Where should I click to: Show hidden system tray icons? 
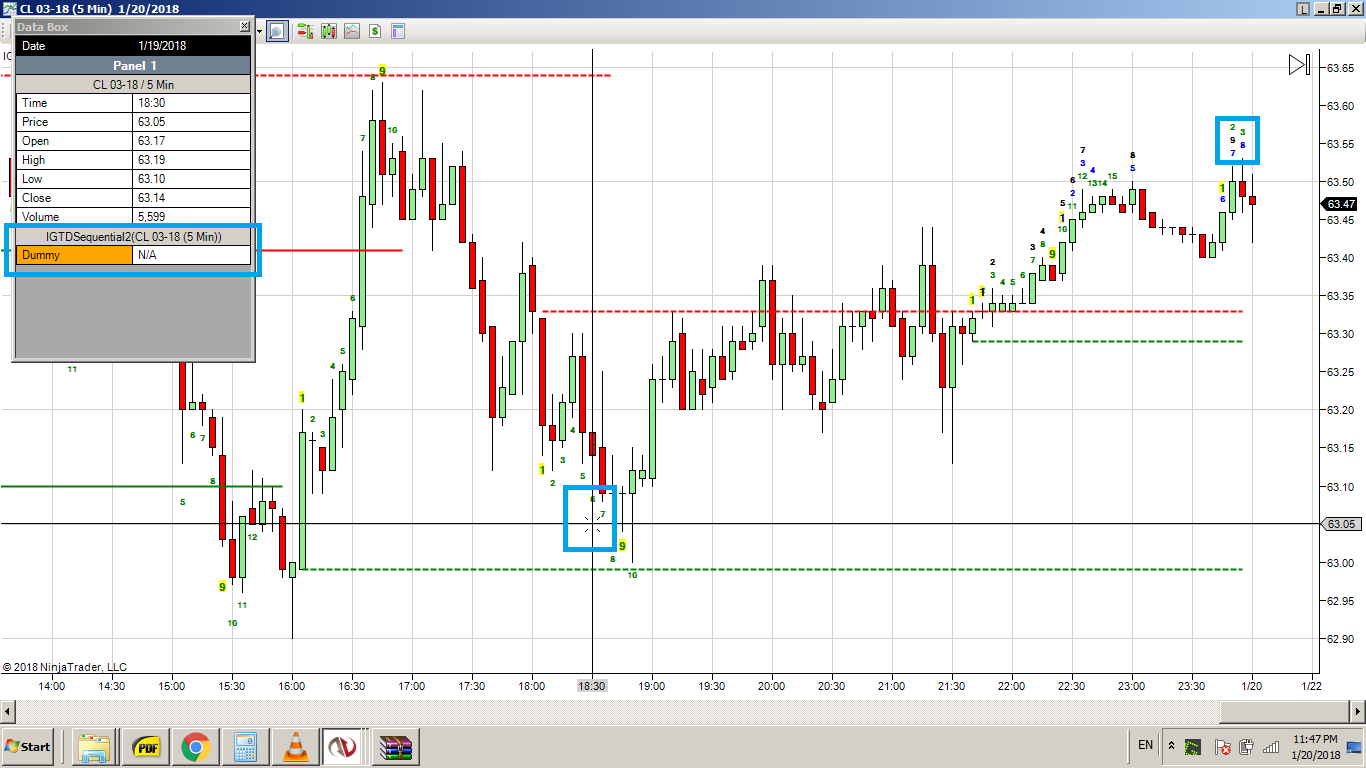[x=1171, y=746]
